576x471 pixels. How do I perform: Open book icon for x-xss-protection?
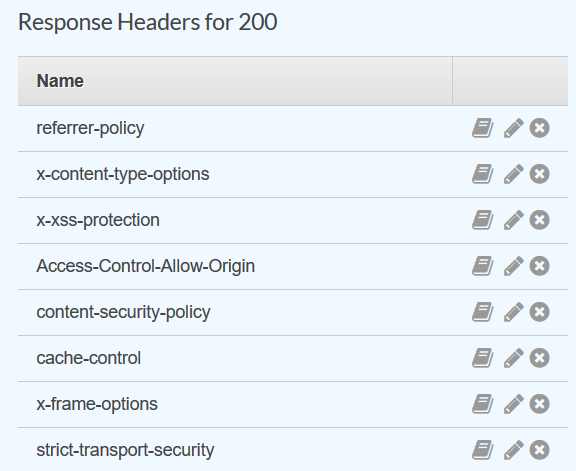point(483,220)
